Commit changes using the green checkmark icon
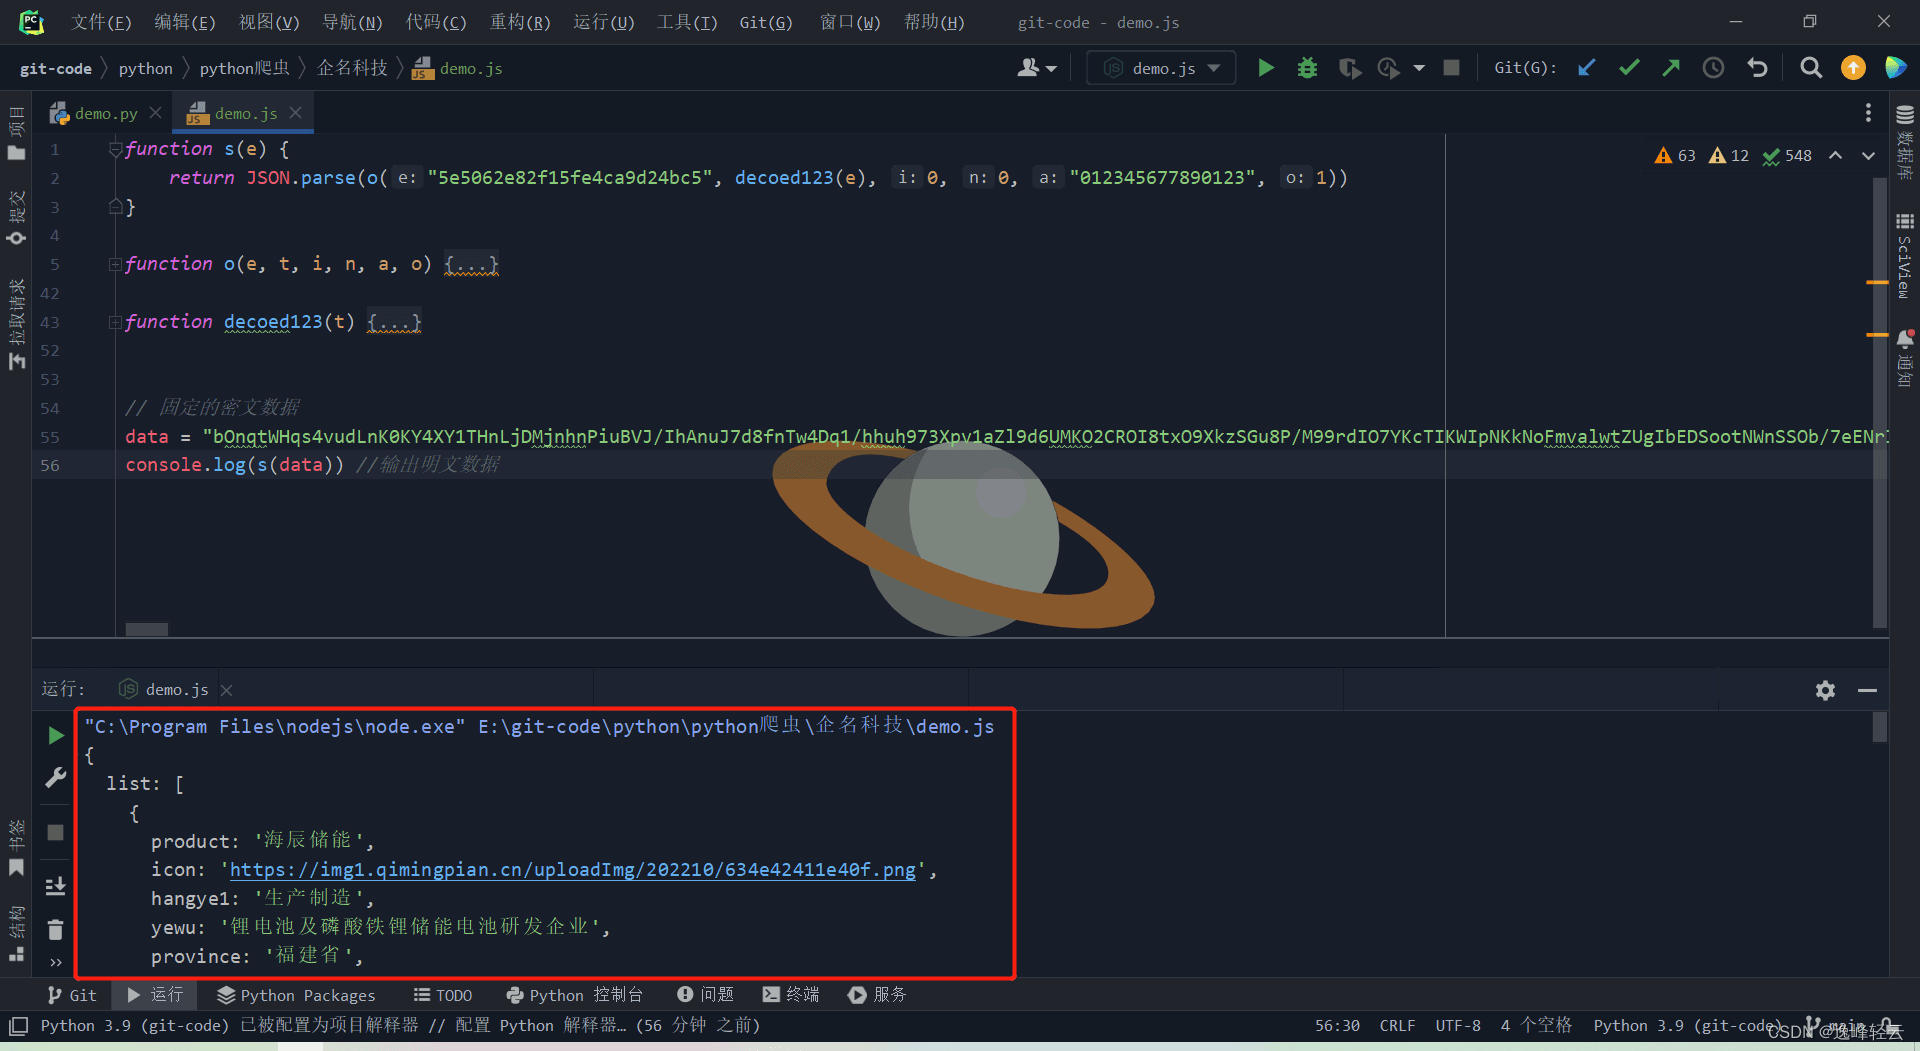The width and height of the screenshot is (1920, 1051). point(1628,67)
